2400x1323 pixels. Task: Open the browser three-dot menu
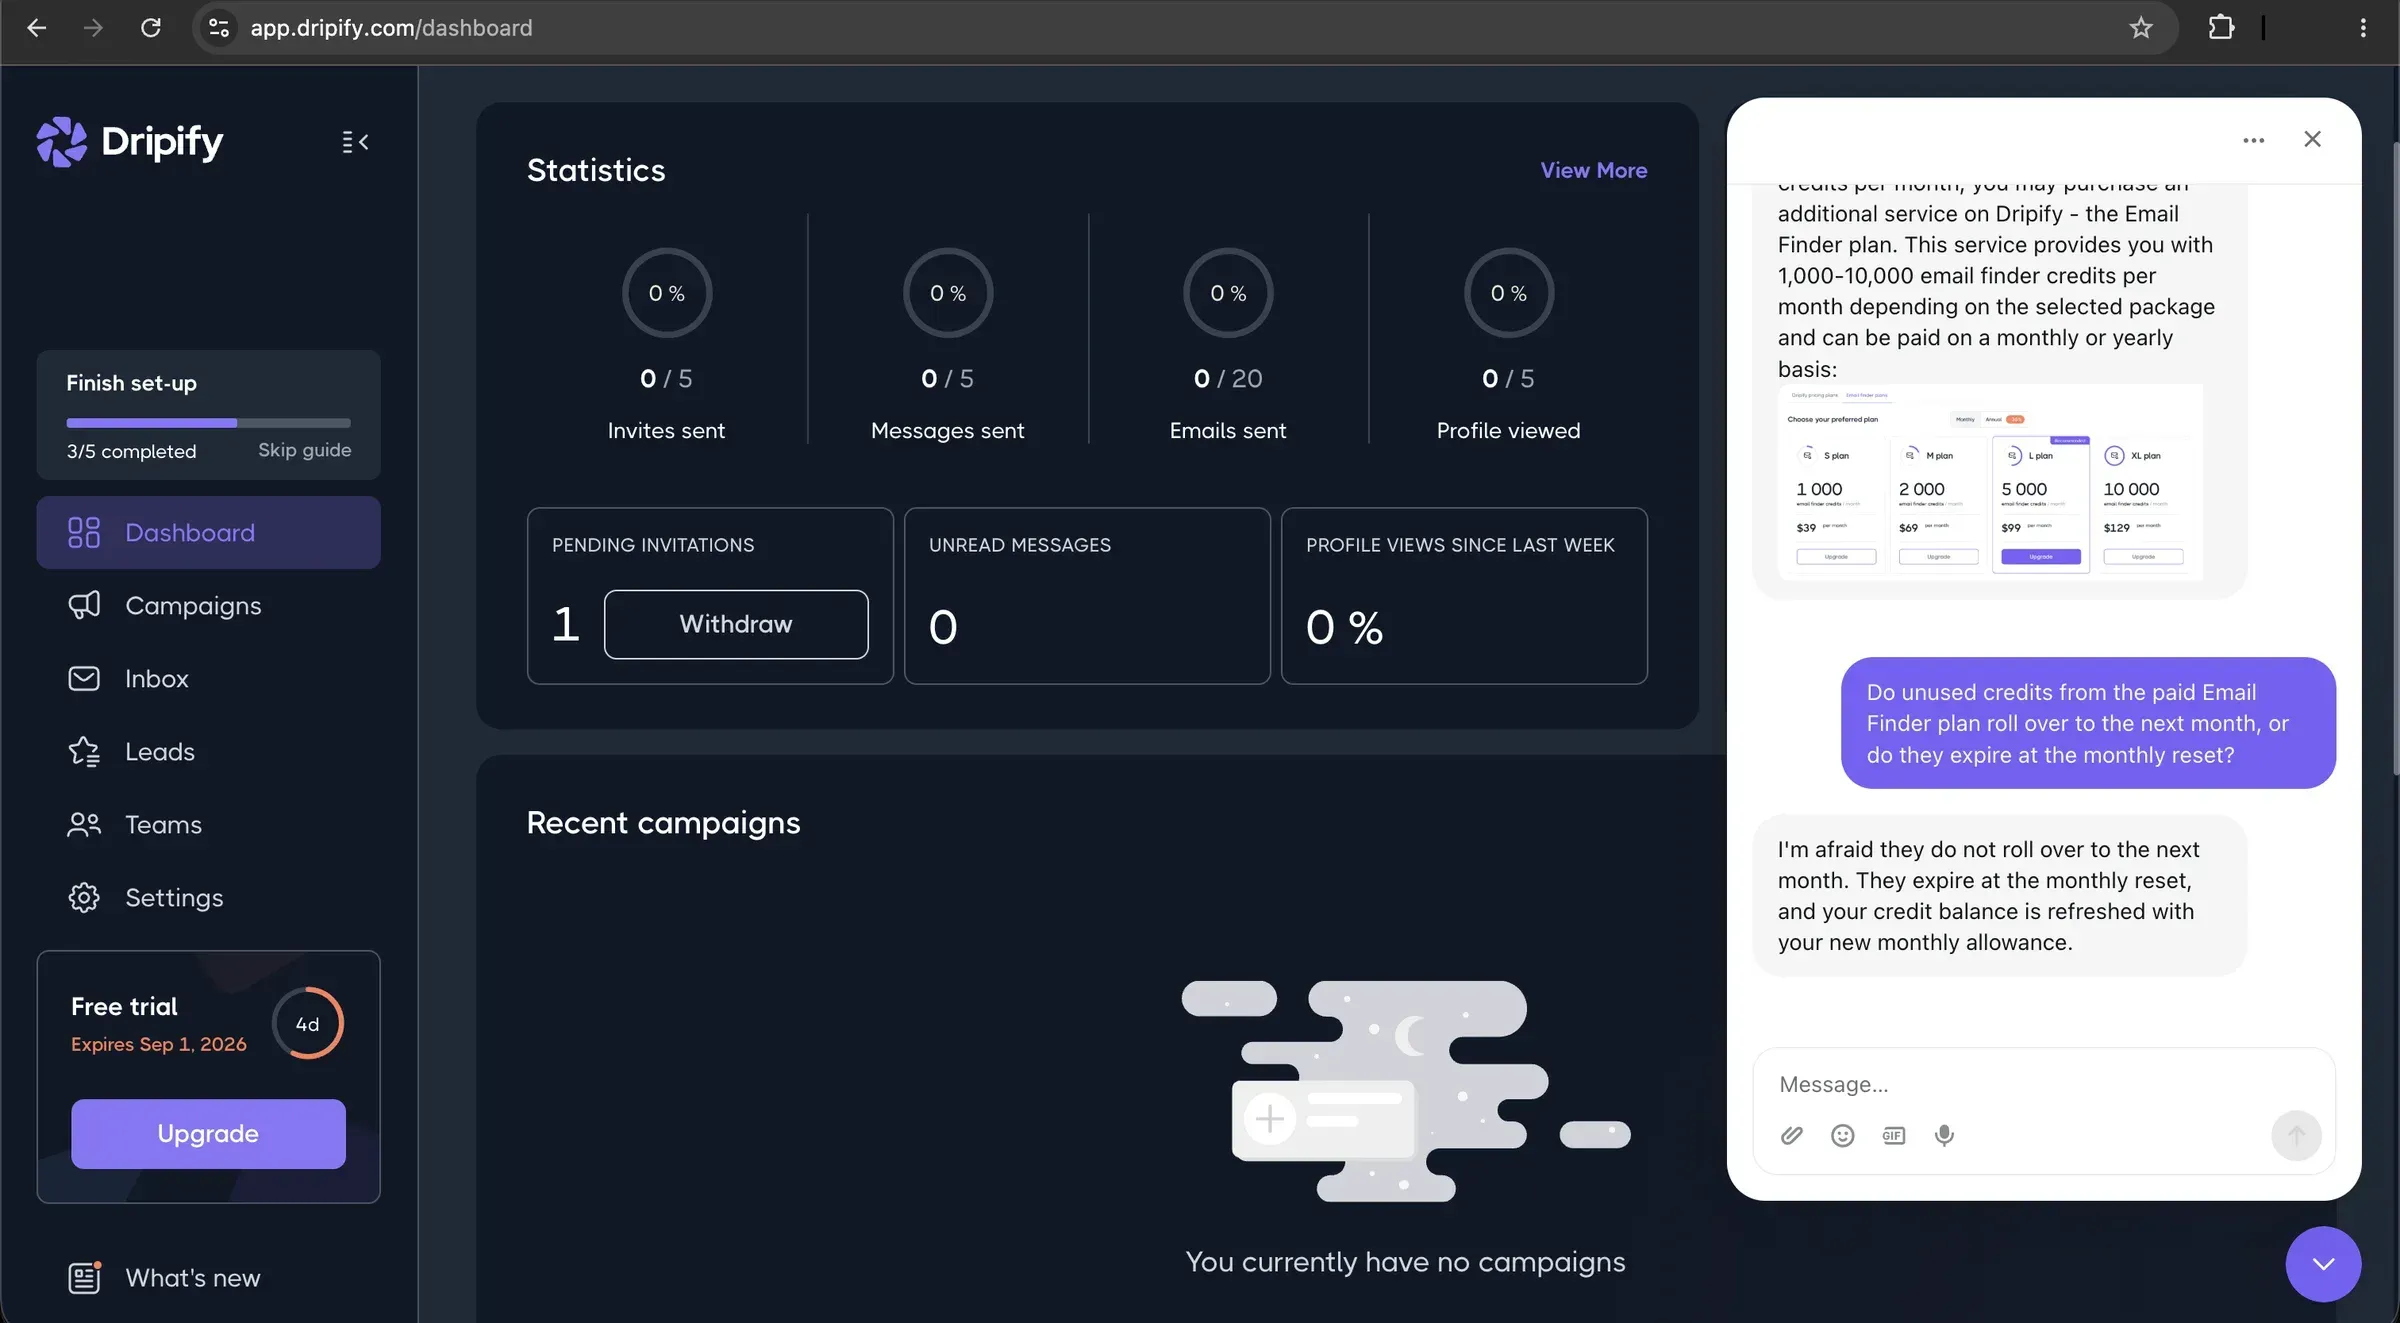(x=2363, y=28)
